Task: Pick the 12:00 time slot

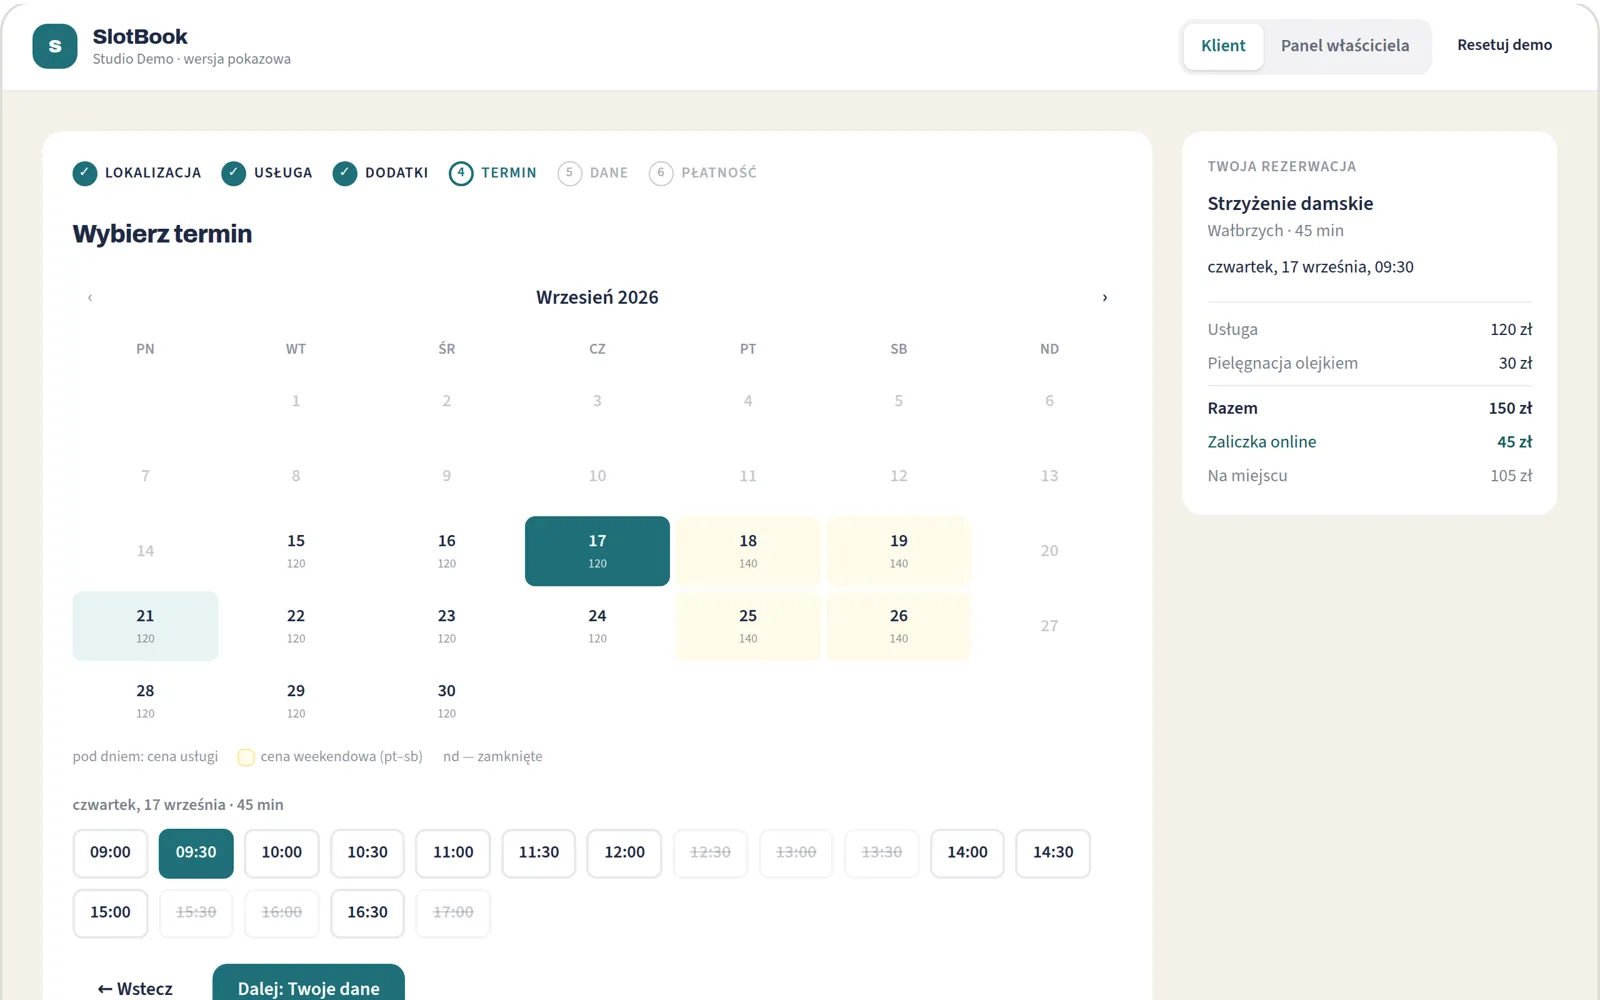Action: (x=625, y=853)
